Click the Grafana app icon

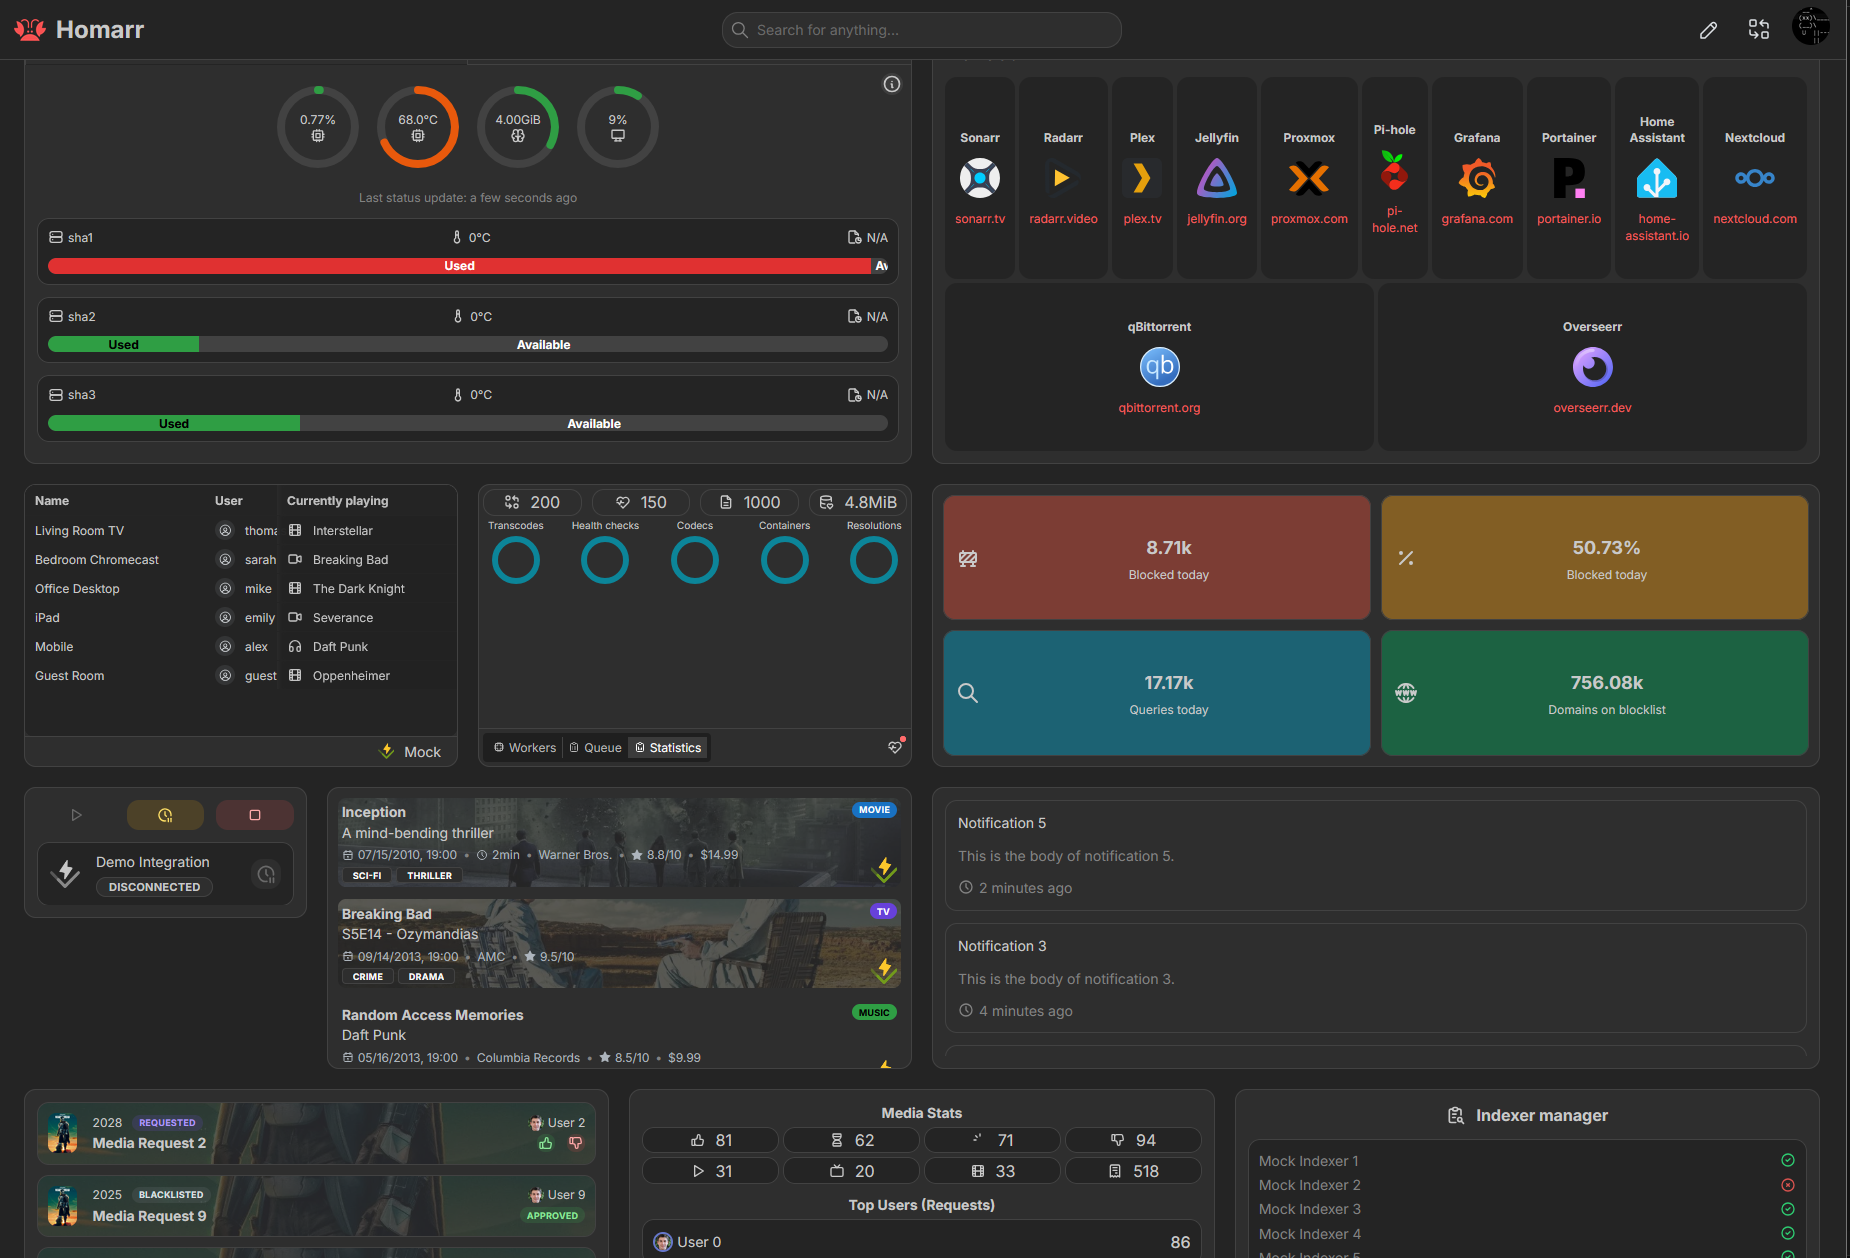(x=1477, y=178)
